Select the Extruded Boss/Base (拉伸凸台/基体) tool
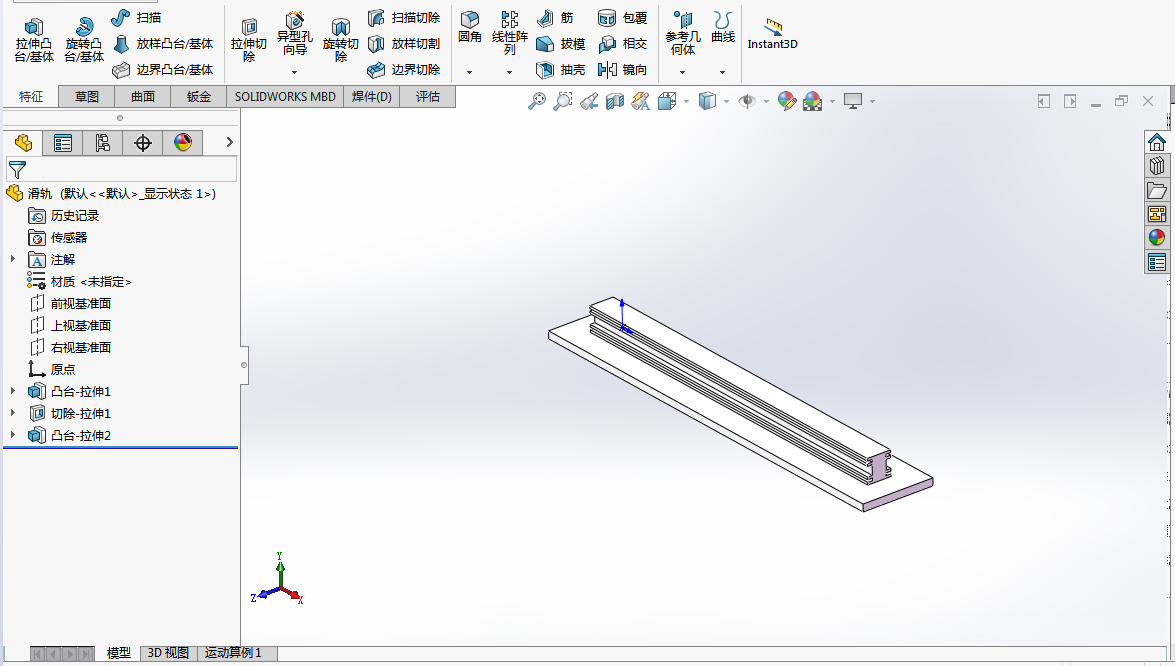Screen dimensions: 1175x666 tap(34, 40)
